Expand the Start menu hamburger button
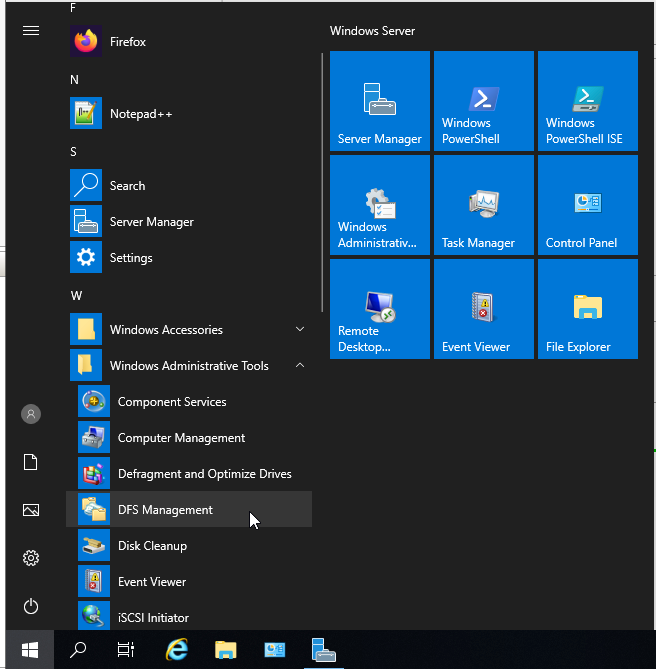The width and height of the screenshot is (656, 669). pyautogui.click(x=31, y=31)
